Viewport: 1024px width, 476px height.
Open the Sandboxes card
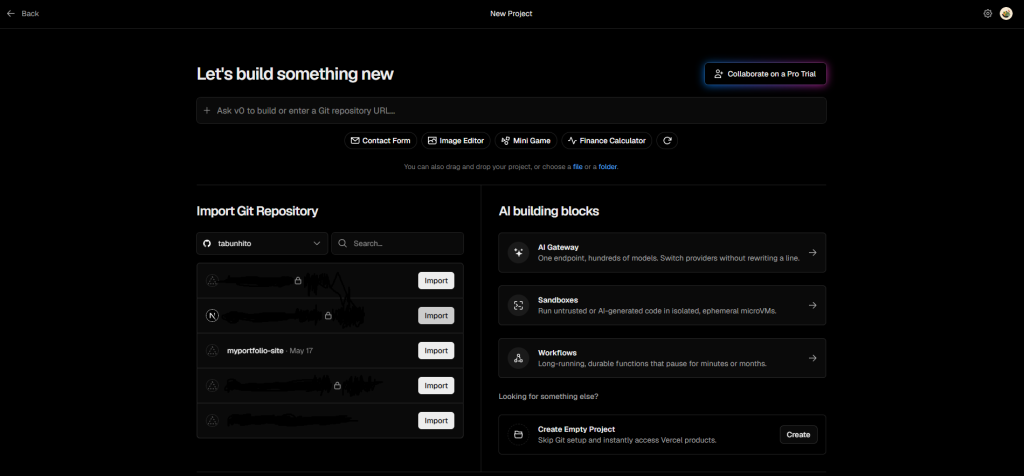pyautogui.click(x=662, y=305)
